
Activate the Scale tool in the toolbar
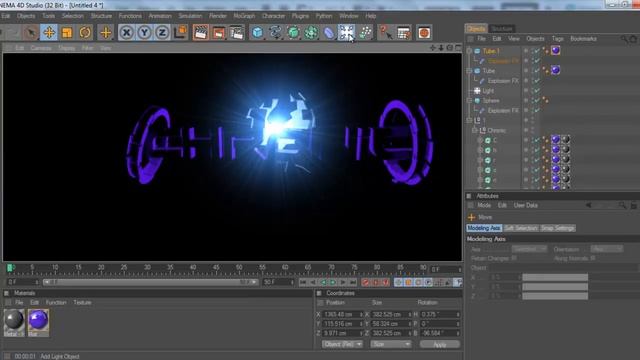coord(67,33)
